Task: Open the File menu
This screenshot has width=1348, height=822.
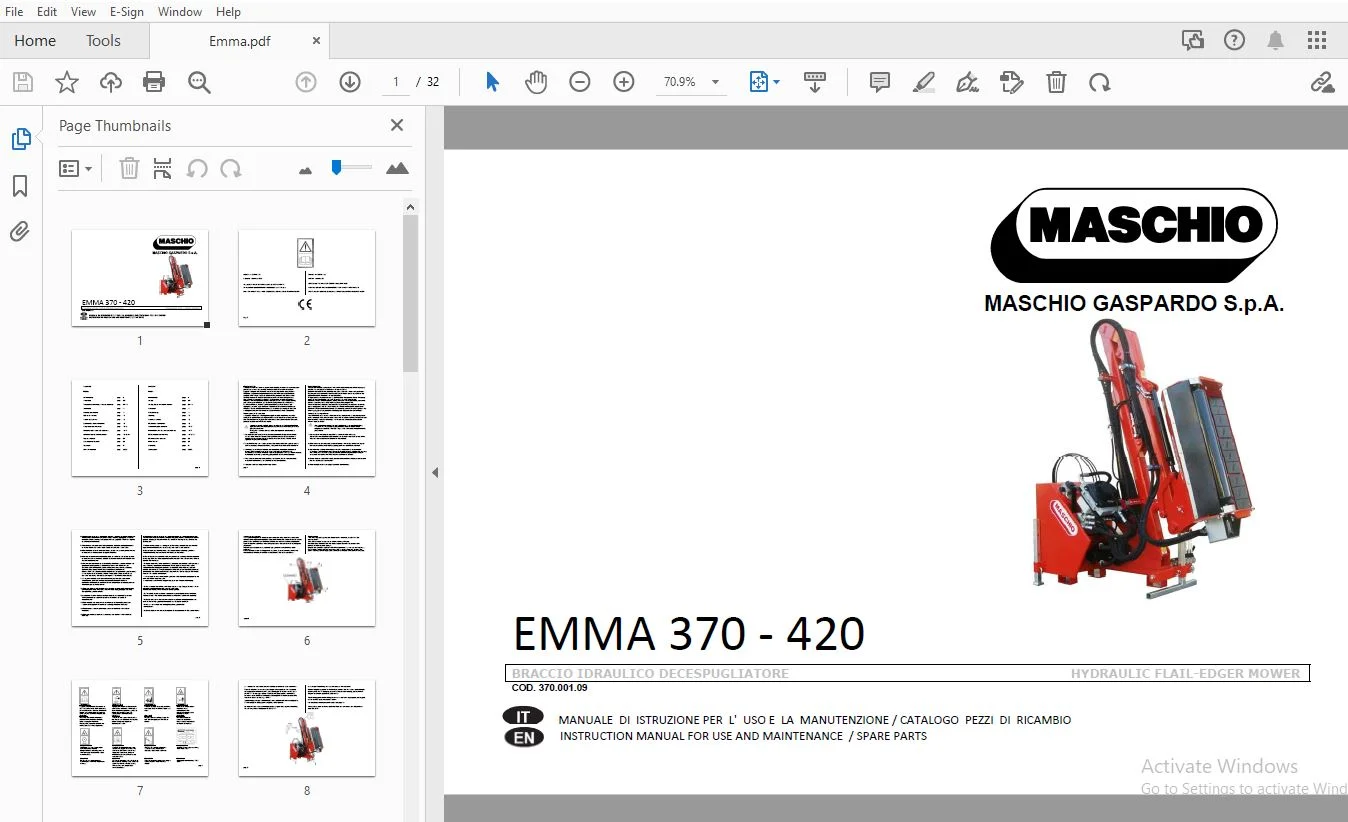Action: [x=15, y=11]
